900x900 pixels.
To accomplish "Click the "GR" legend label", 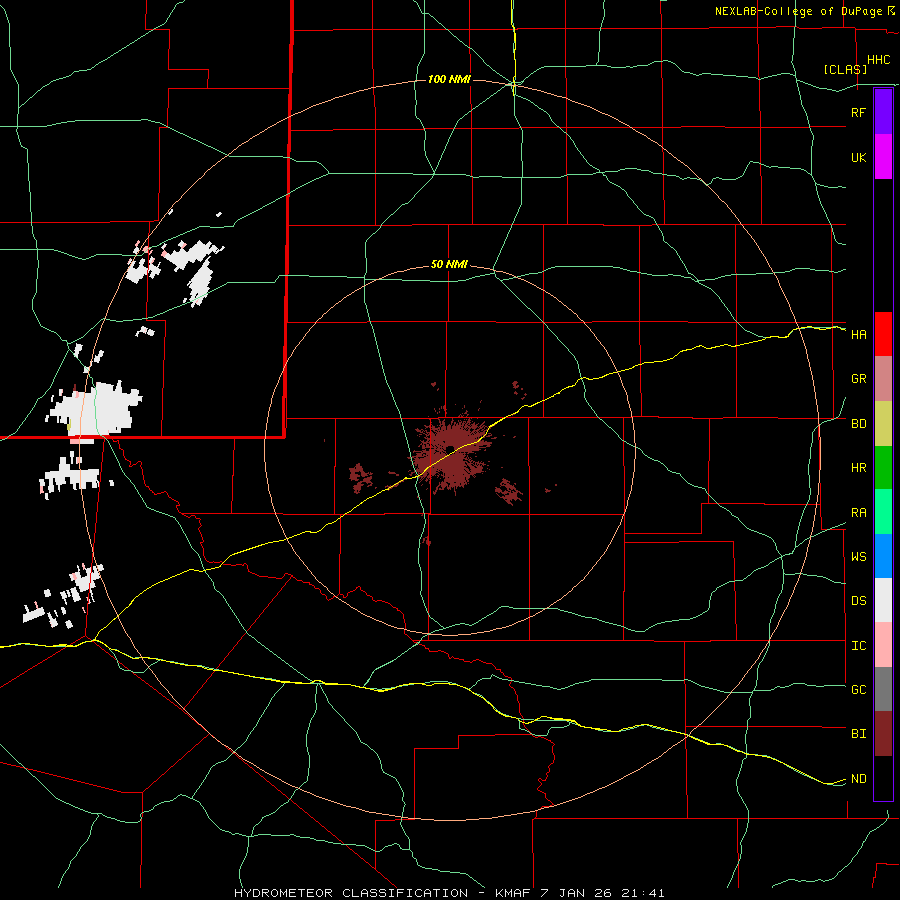I will point(858,379).
